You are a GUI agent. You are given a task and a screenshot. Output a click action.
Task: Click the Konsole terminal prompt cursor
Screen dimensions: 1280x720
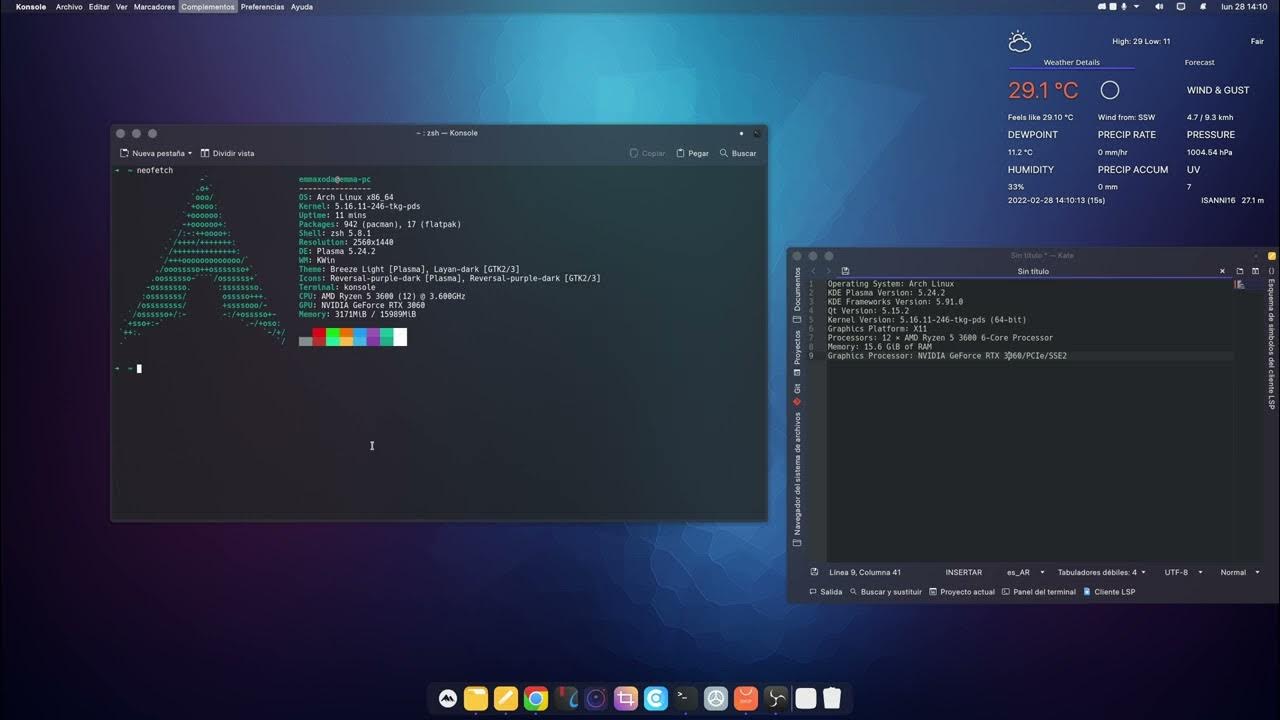pyautogui.click(x=139, y=369)
